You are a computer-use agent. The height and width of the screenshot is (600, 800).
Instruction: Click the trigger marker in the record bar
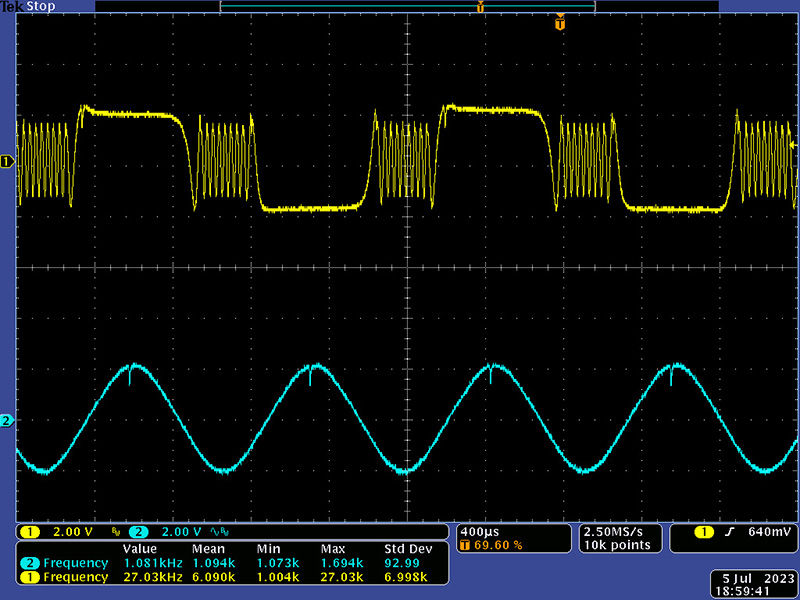point(480,7)
